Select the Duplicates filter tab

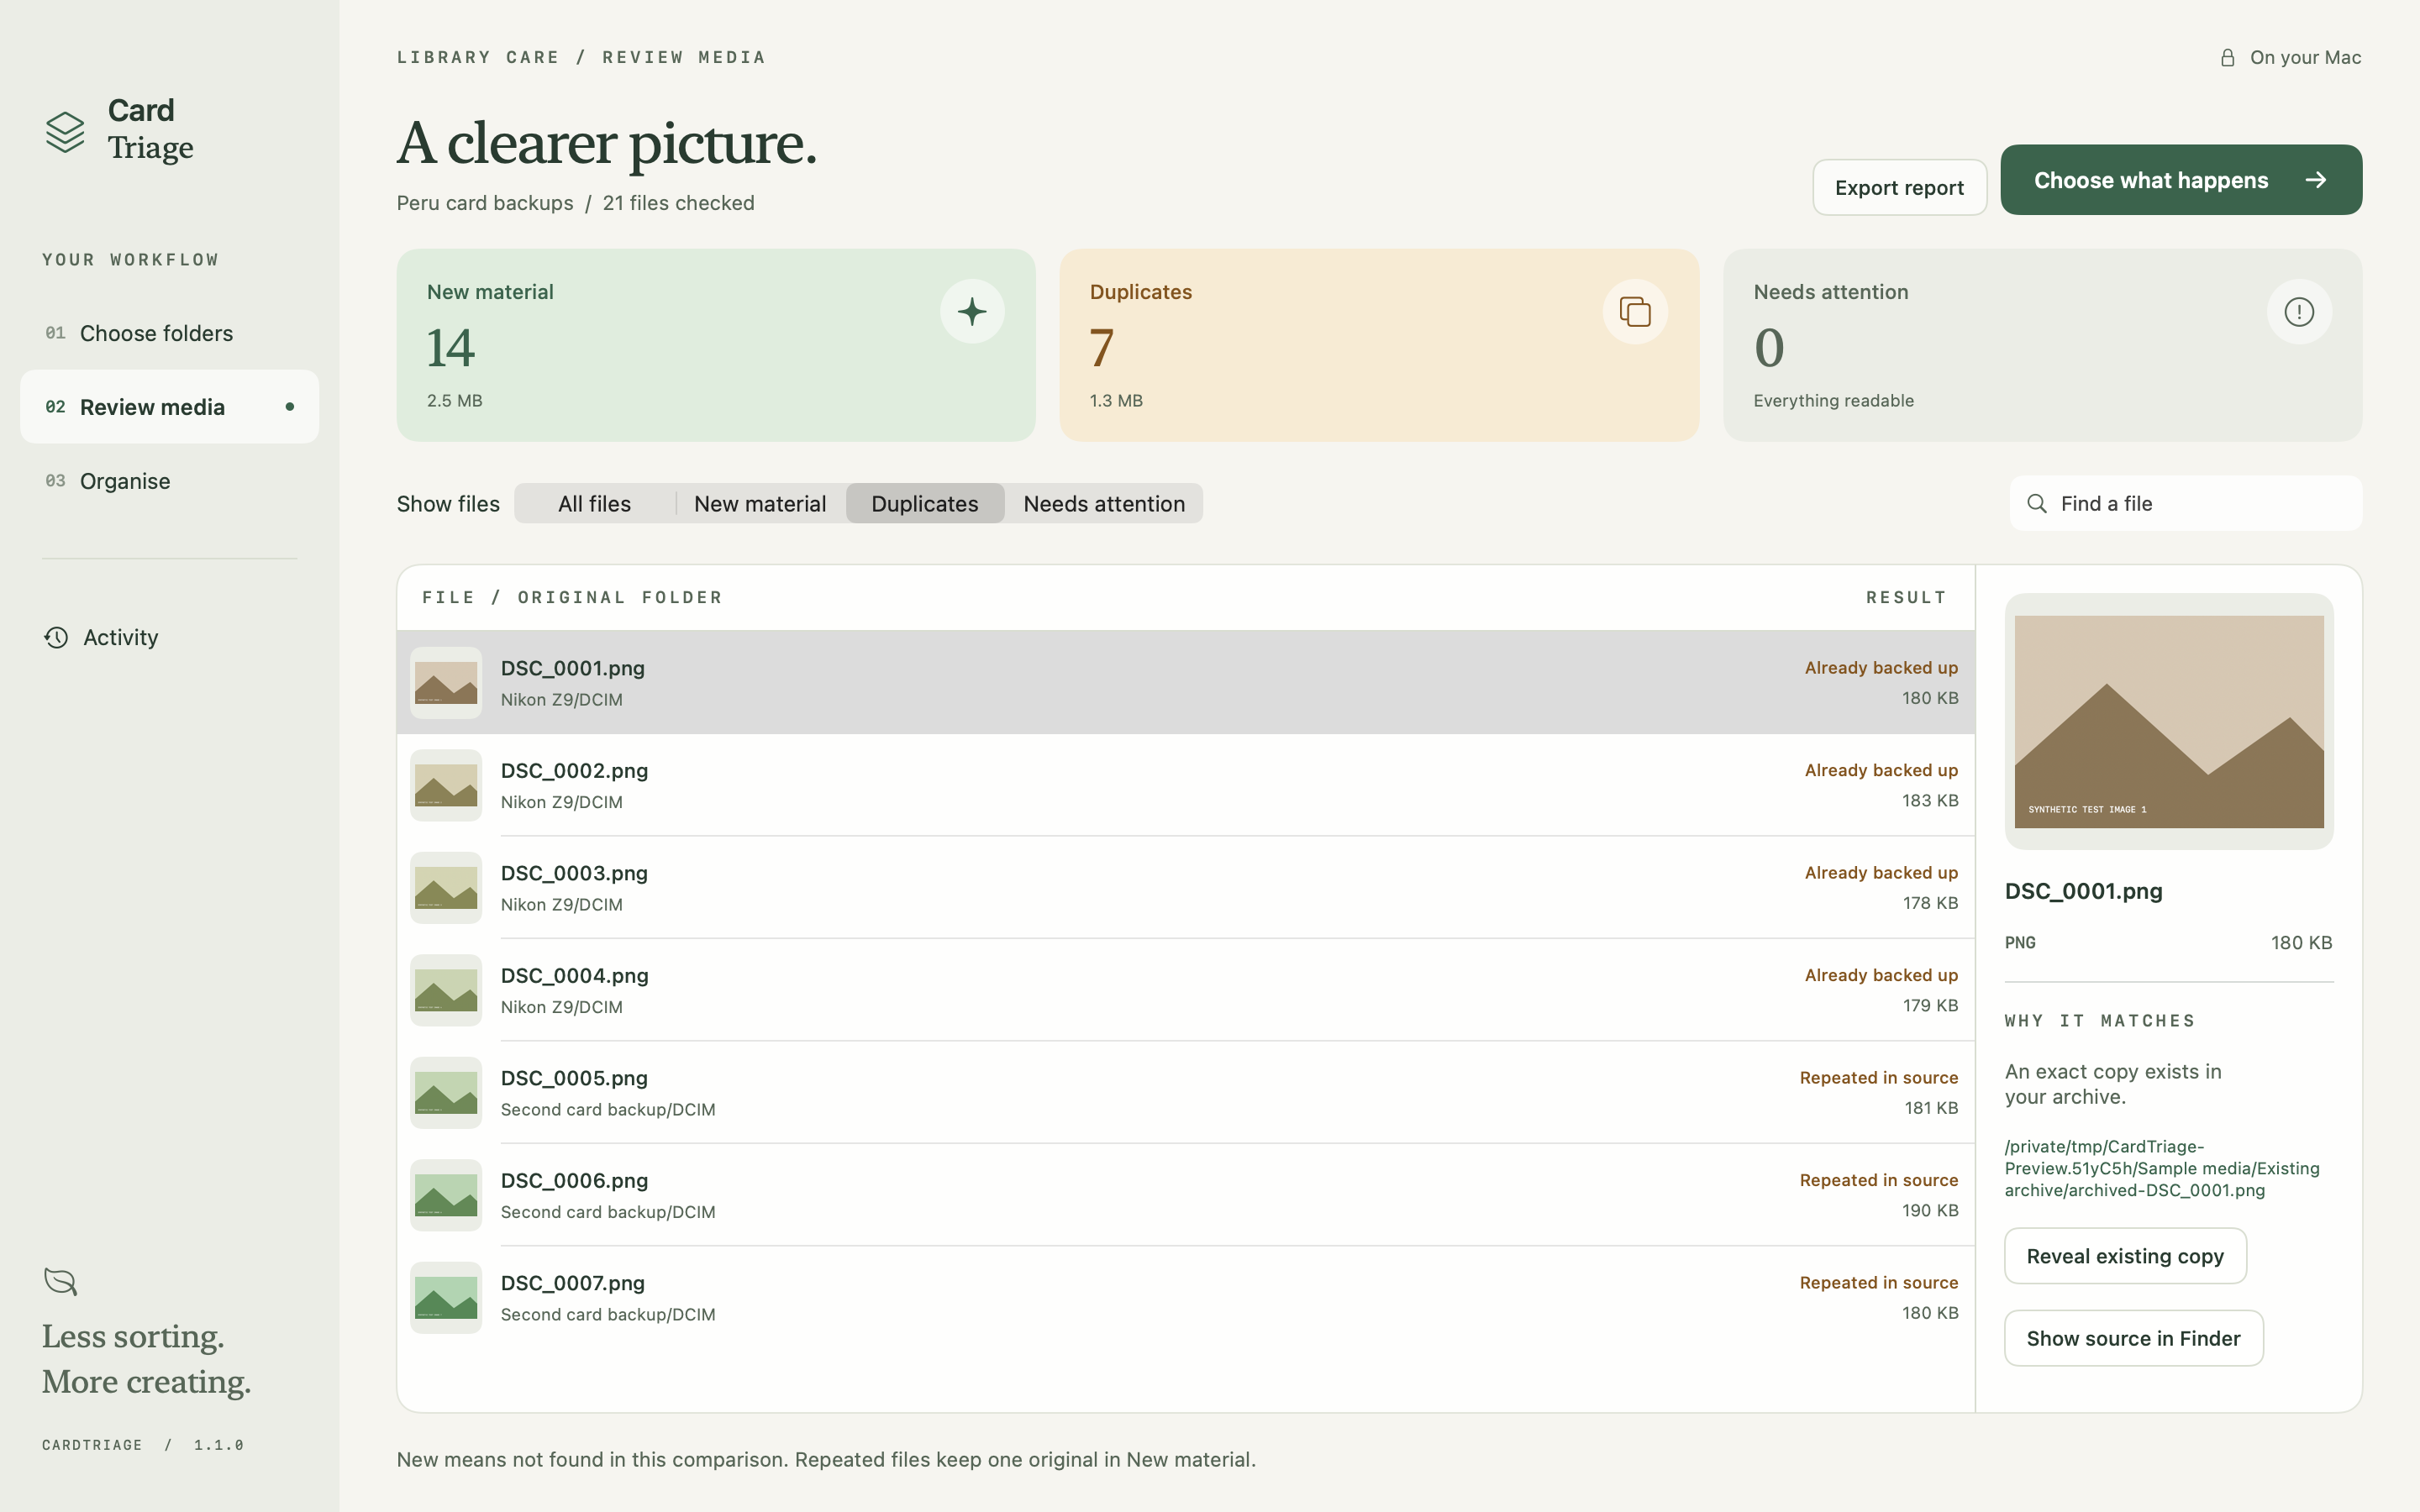(925, 504)
